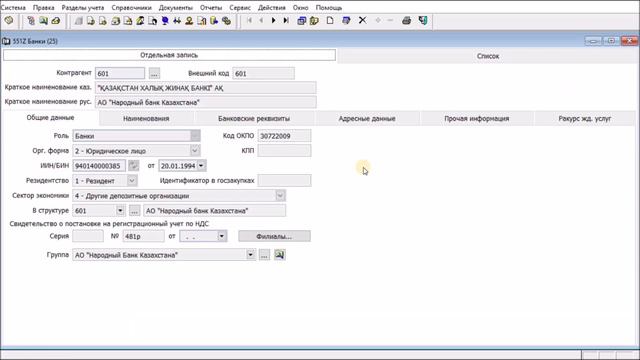Expand the Сектор экономики dropdown arrow
Image resolution: width=640 pixels, height=360 pixels.
[x=280, y=196]
